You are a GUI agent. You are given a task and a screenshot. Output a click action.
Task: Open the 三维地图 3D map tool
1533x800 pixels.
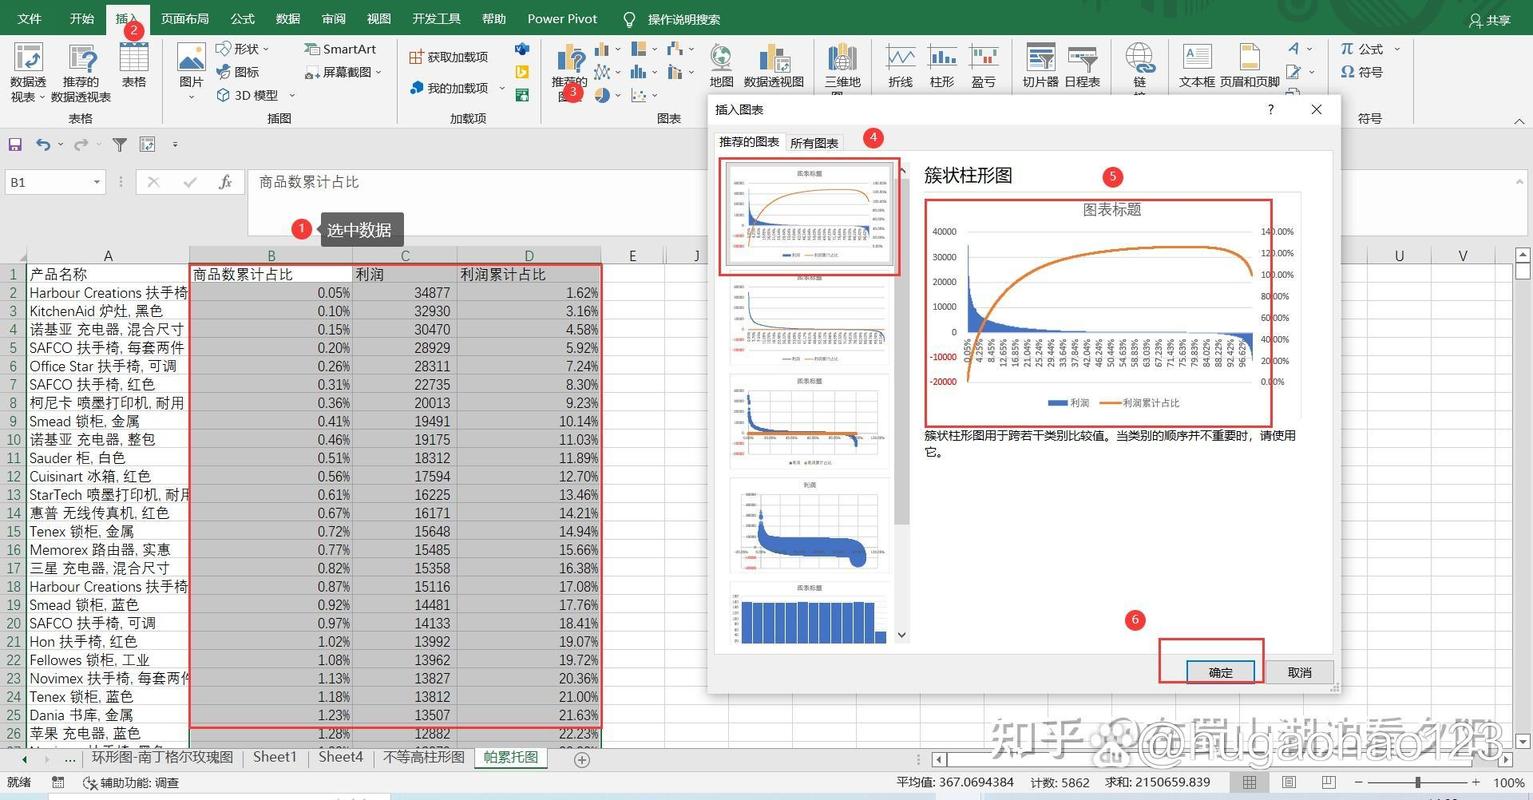pyautogui.click(x=842, y=70)
